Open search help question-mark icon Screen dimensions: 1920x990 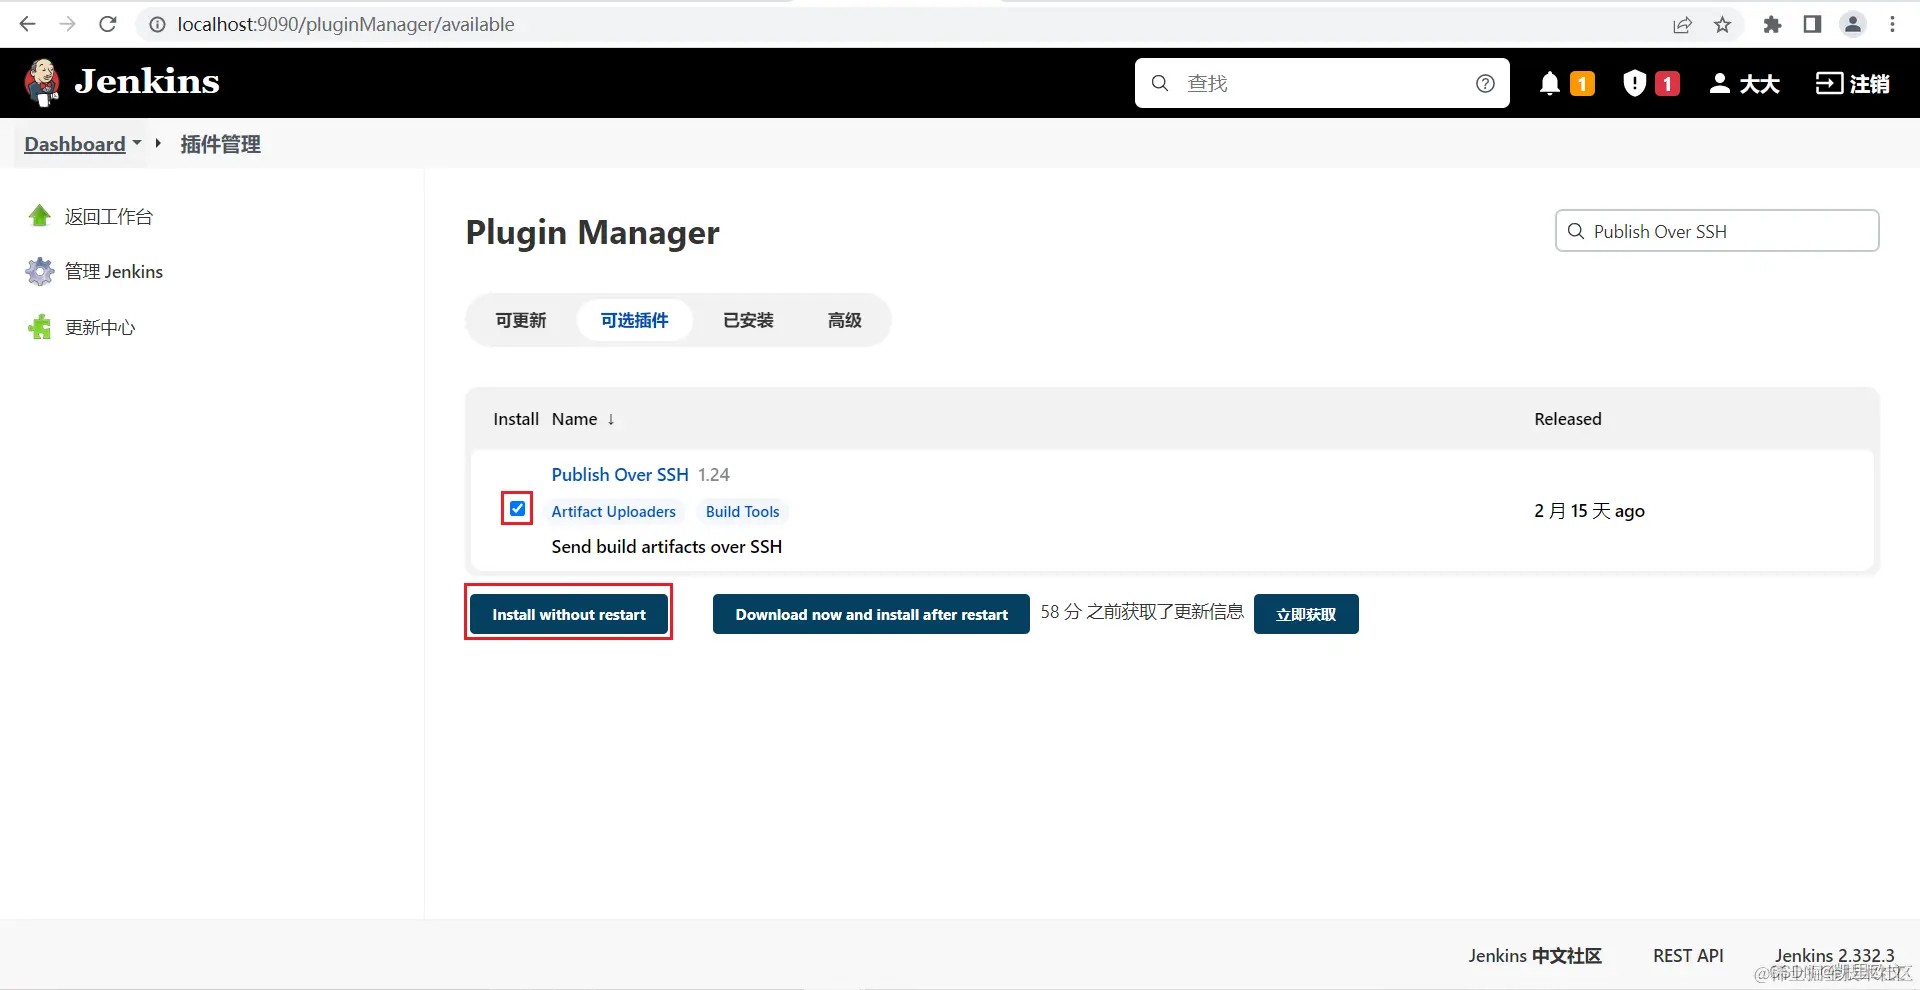[1485, 83]
